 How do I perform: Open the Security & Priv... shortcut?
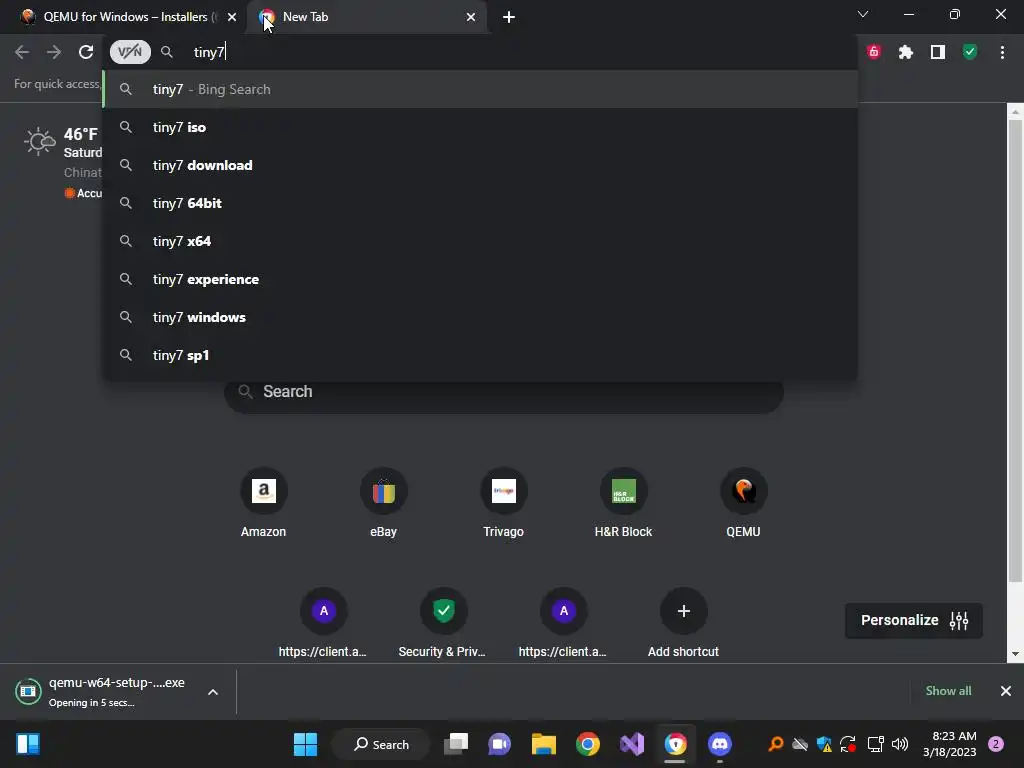443,623
